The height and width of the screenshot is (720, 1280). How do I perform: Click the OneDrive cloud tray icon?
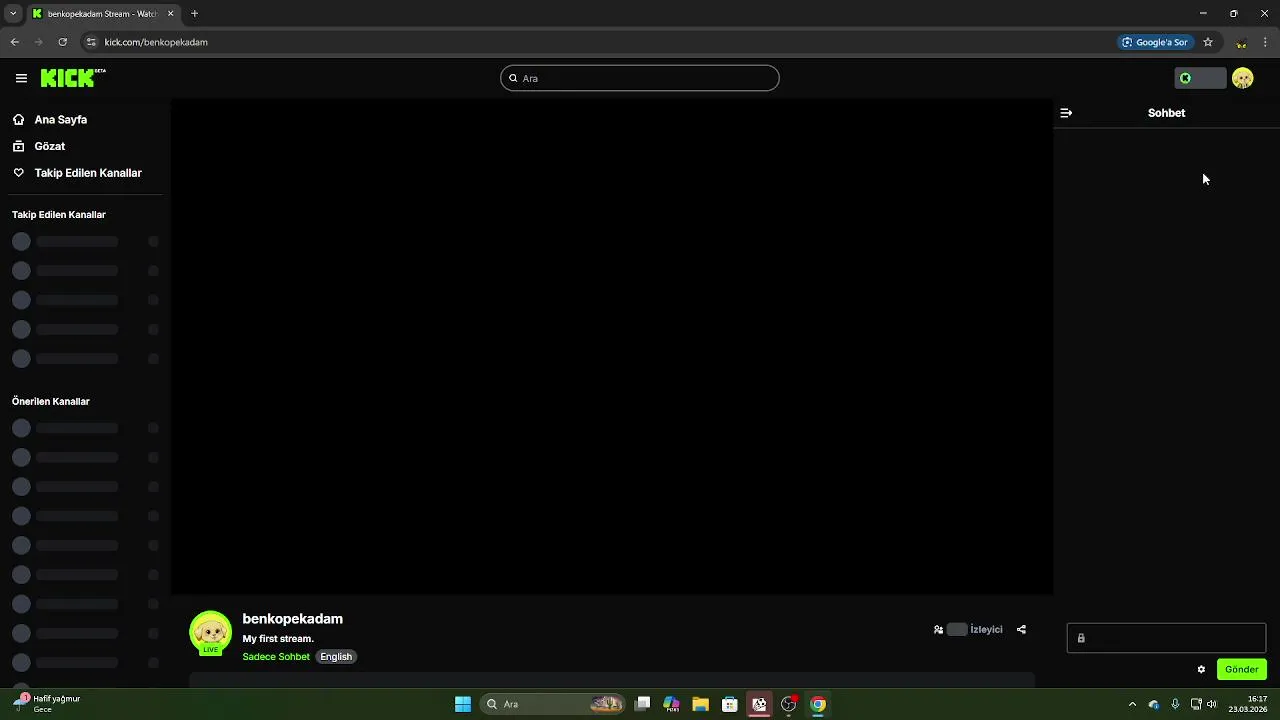[1154, 704]
